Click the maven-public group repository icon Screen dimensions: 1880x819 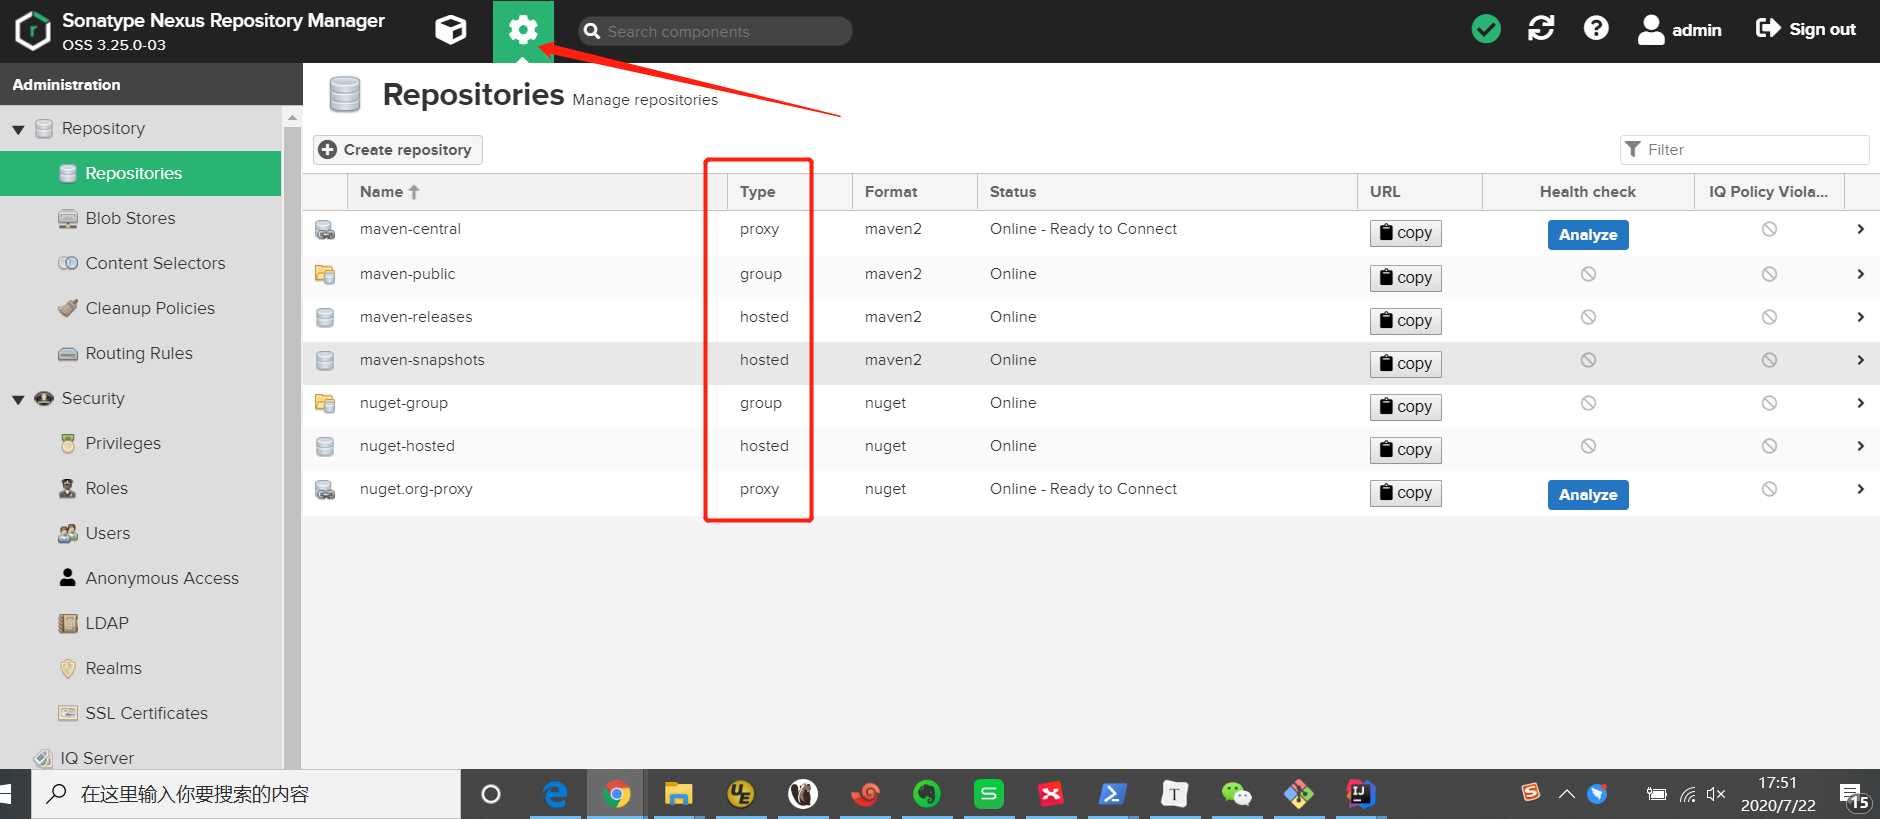coord(325,274)
